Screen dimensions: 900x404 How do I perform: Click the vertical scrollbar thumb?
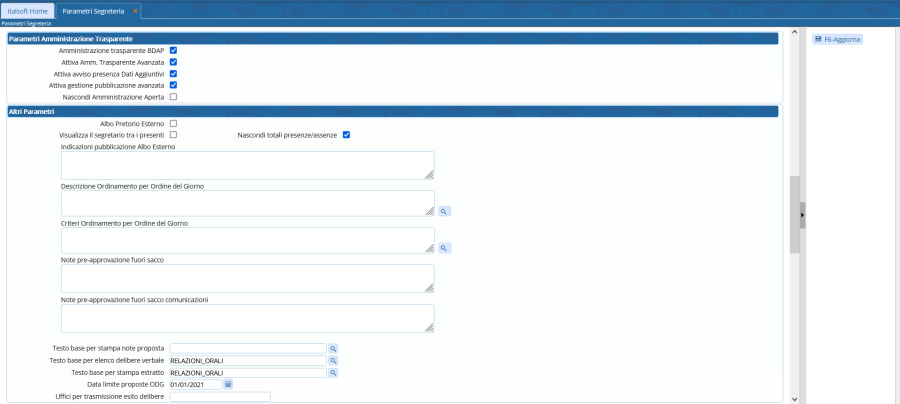(794, 214)
